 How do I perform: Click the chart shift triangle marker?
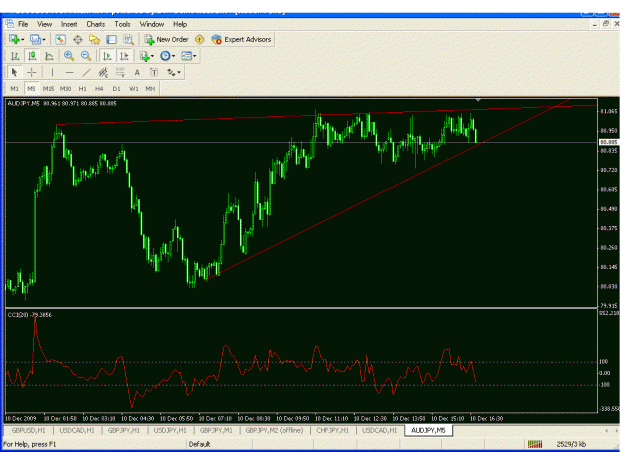click(x=478, y=100)
